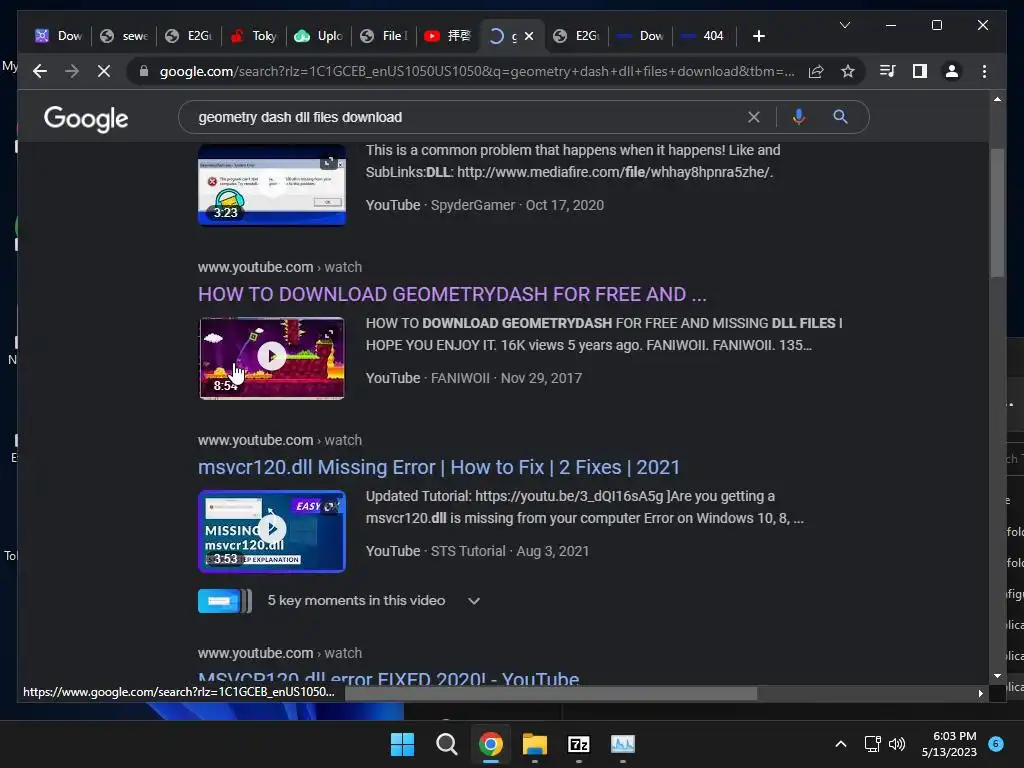1024x768 pixels.
Task: Click key moments preview thumbnail
Action: coord(225,601)
